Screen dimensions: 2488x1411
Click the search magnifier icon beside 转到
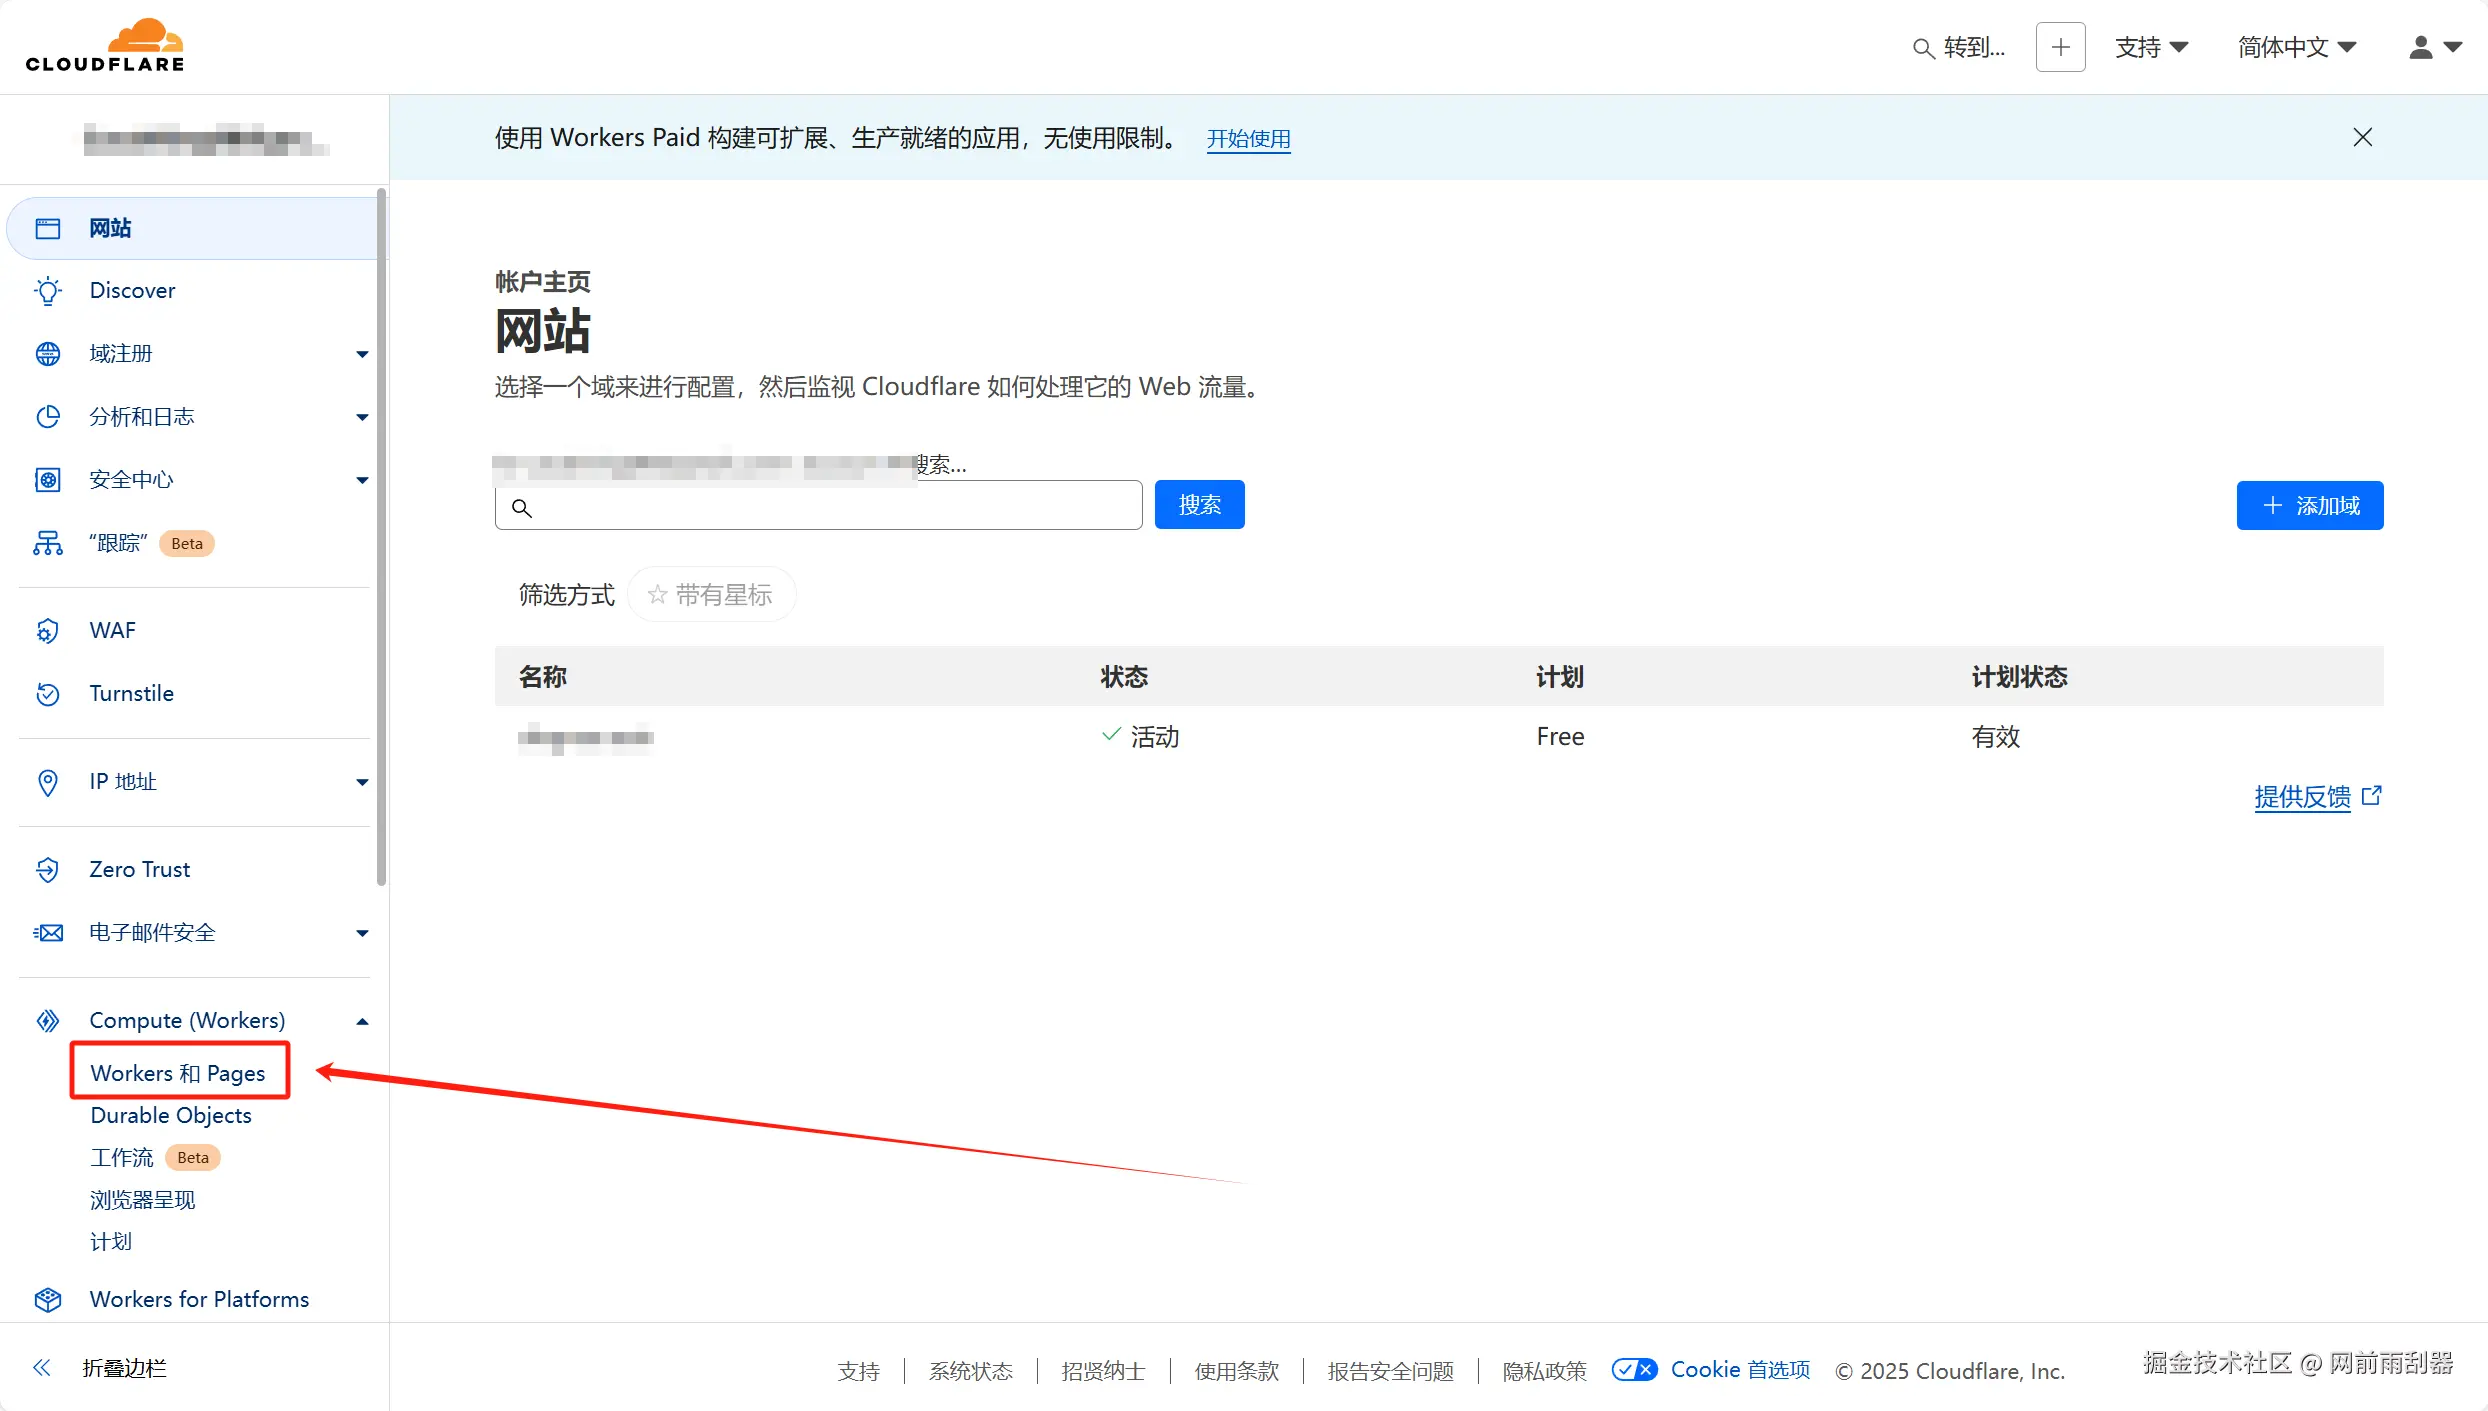(1922, 48)
